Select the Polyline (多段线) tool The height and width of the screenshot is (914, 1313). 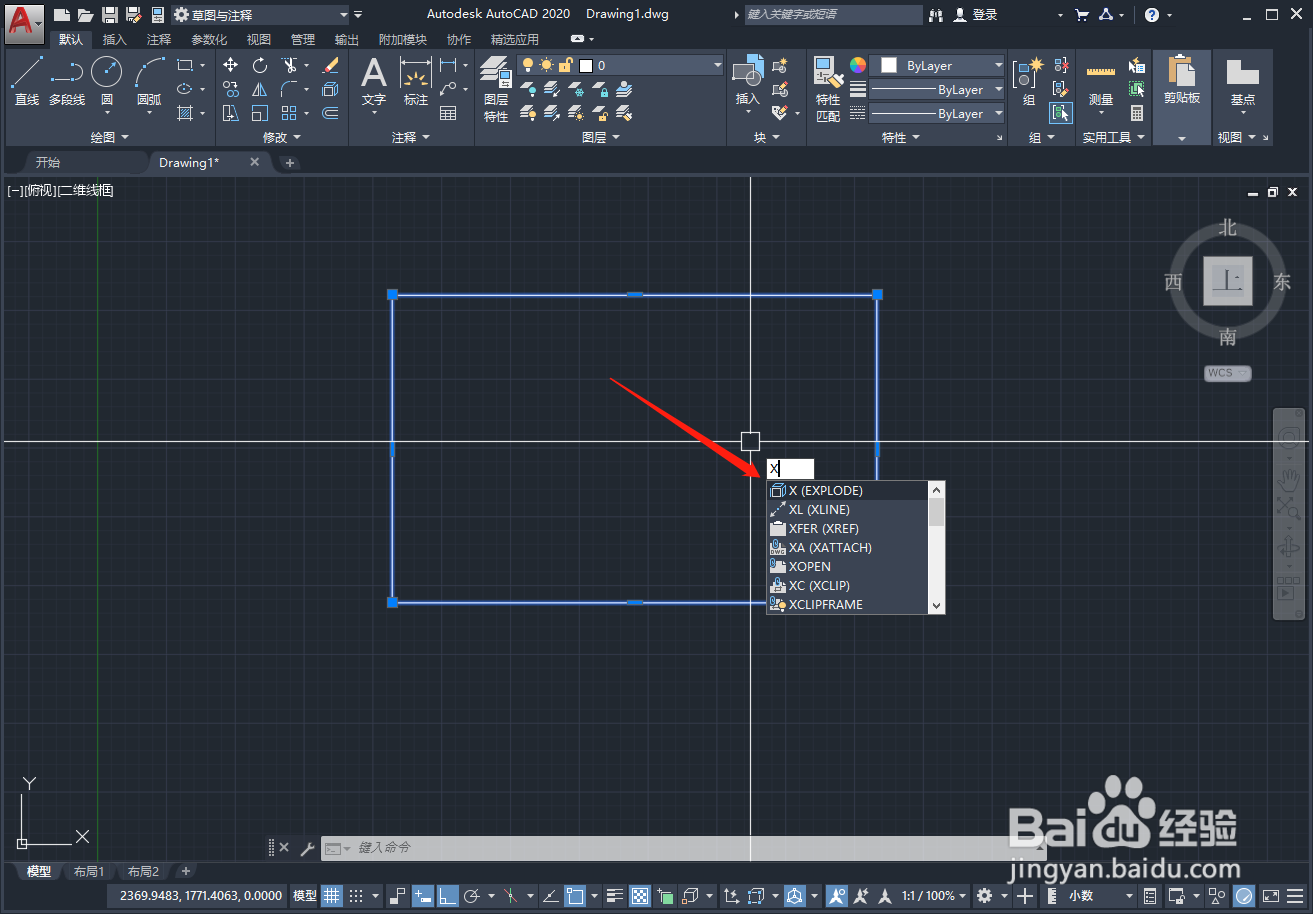[67, 80]
